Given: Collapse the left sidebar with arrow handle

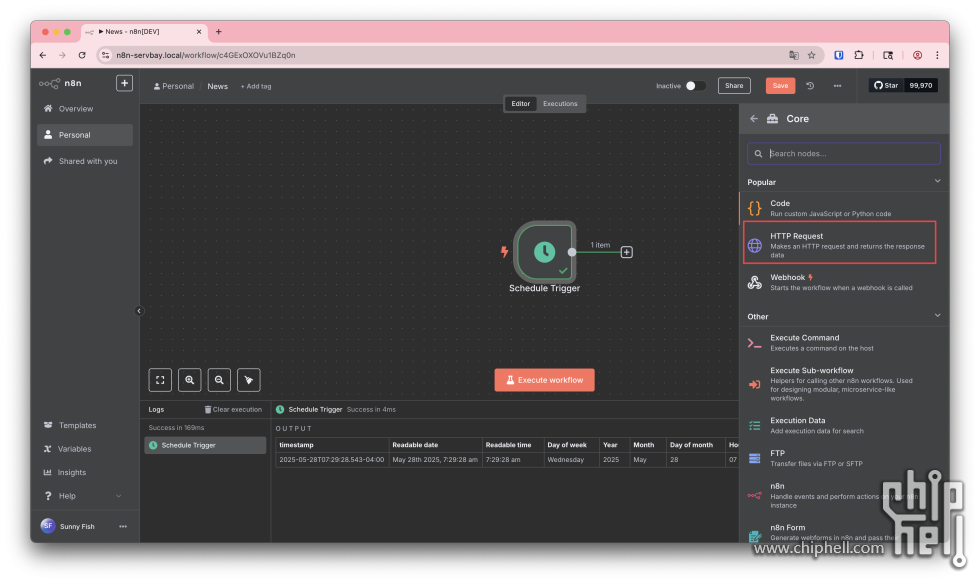Looking at the screenshot, I should [139, 311].
